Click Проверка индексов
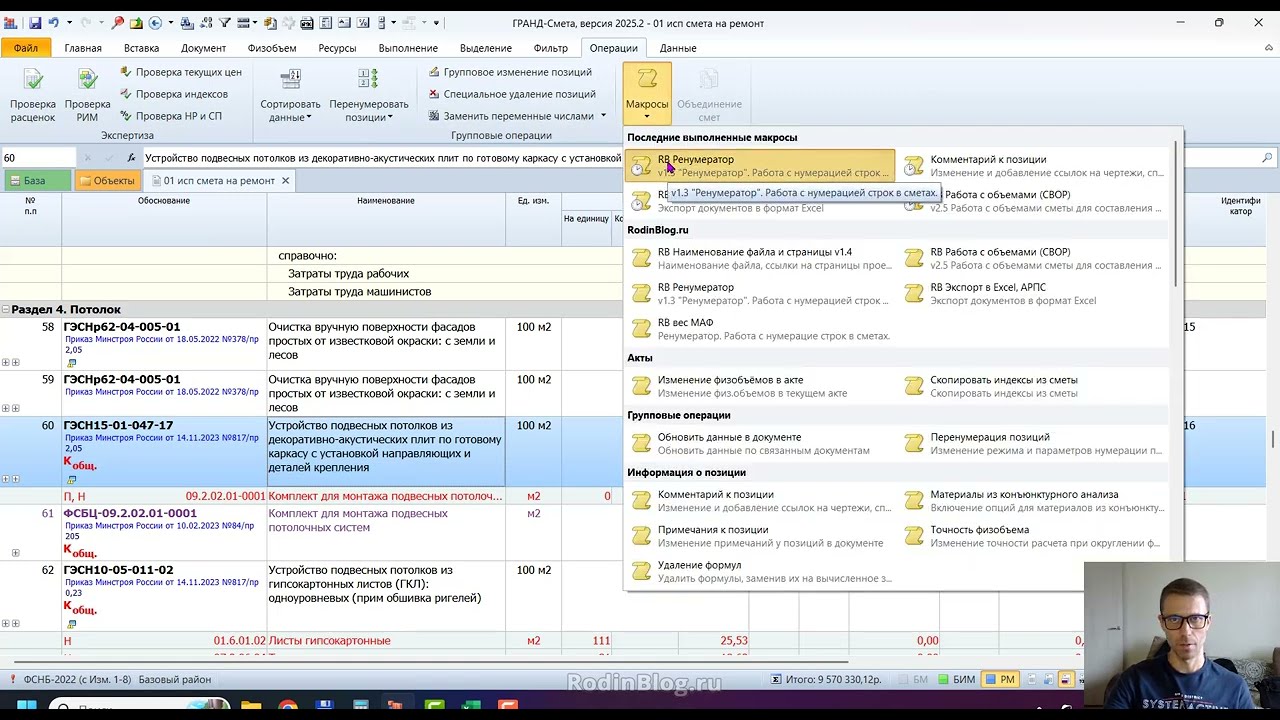This screenshot has width=1280, height=720. 173,94
